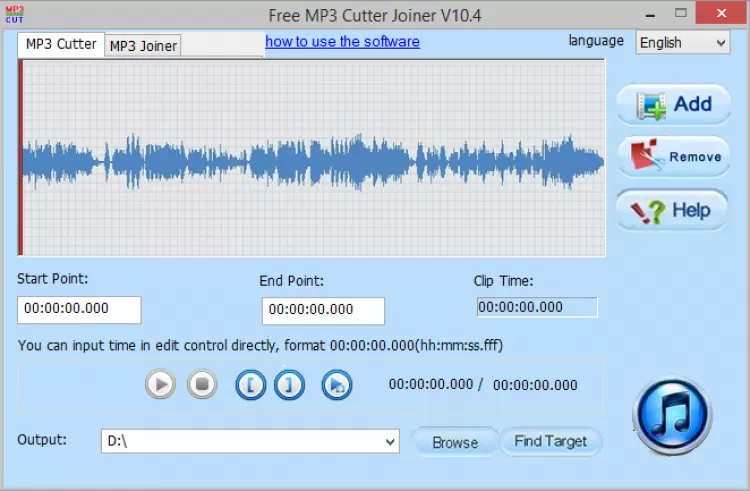Click the red playhead marker in waveform
The width and height of the screenshot is (750, 491).
pyautogui.click(x=20, y=158)
